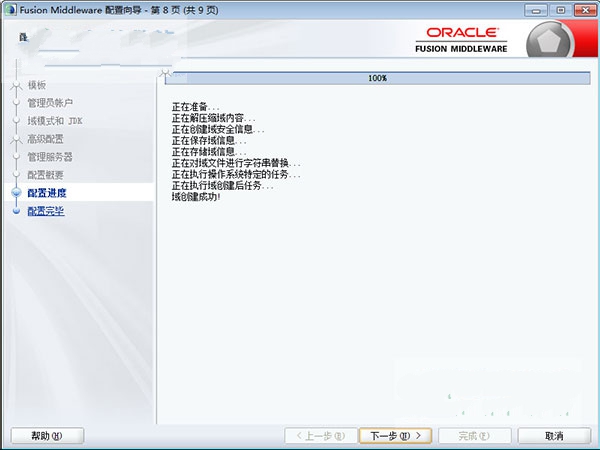This screenshot has height=450, width=600.
Task: Click the 正在执行操作系统特定的任务... log line
Action: [236, 174]
